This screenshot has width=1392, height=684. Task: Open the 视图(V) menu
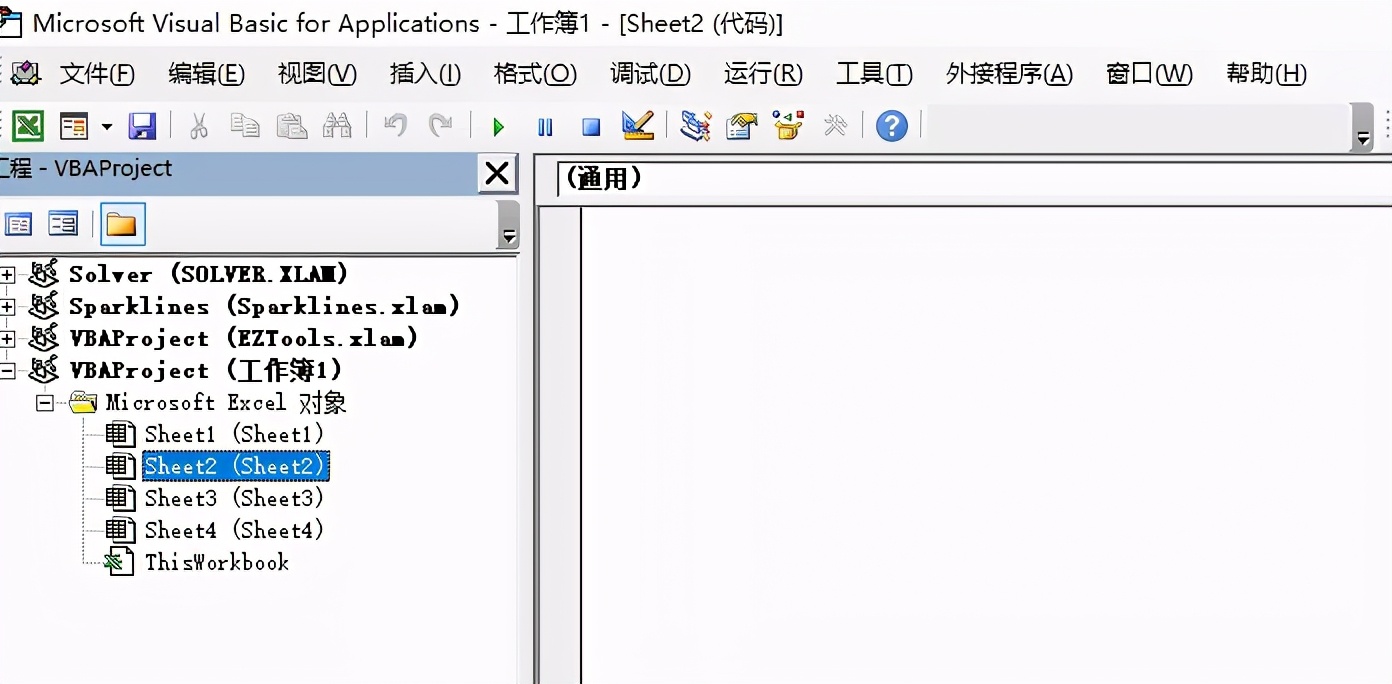pos(317,74)
